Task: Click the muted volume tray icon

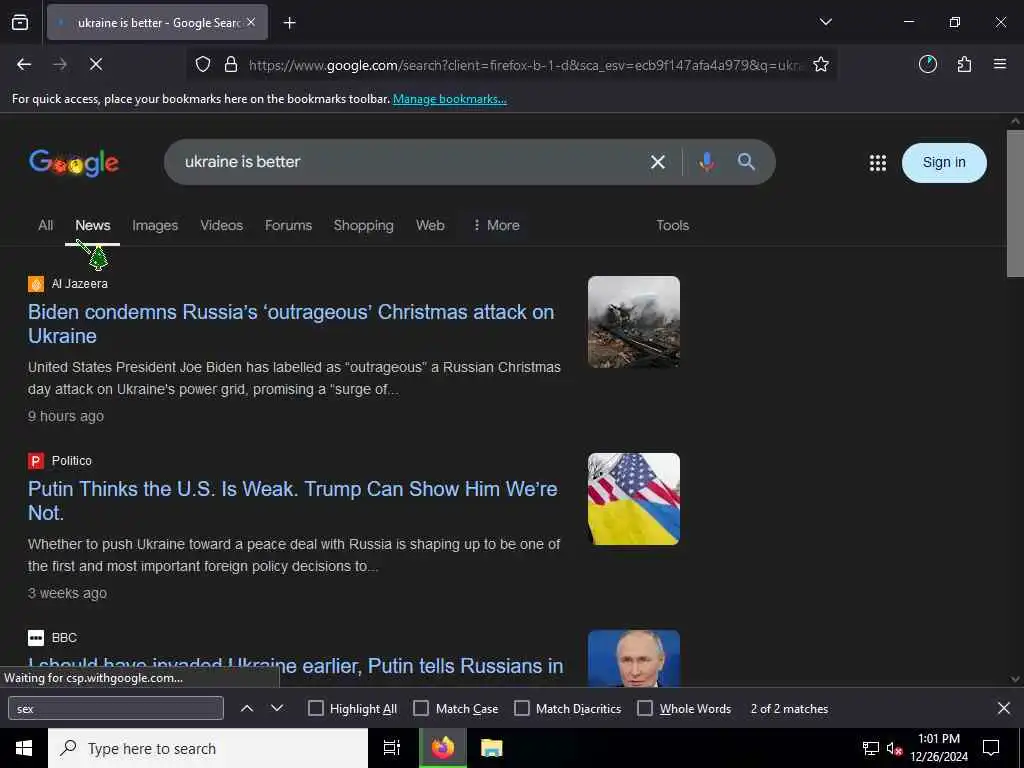Action: 894,748
